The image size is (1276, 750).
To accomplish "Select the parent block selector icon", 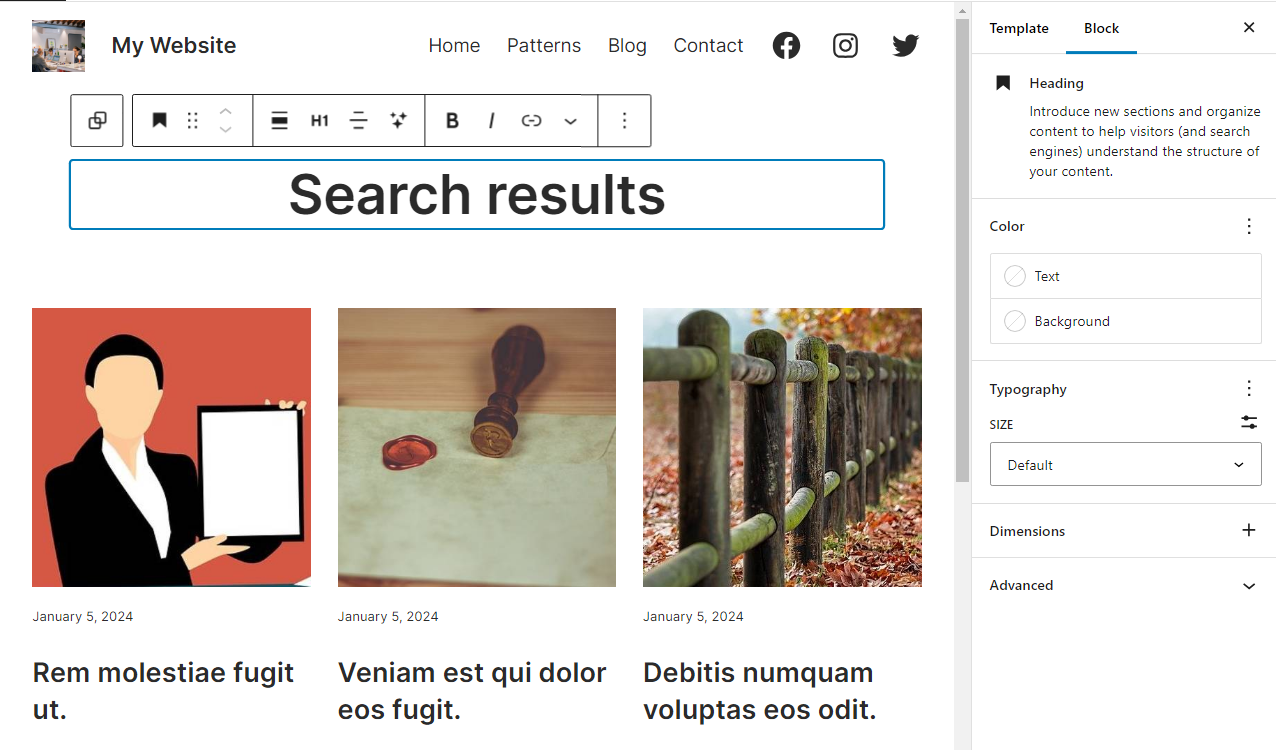I will (x=96, y=120).
